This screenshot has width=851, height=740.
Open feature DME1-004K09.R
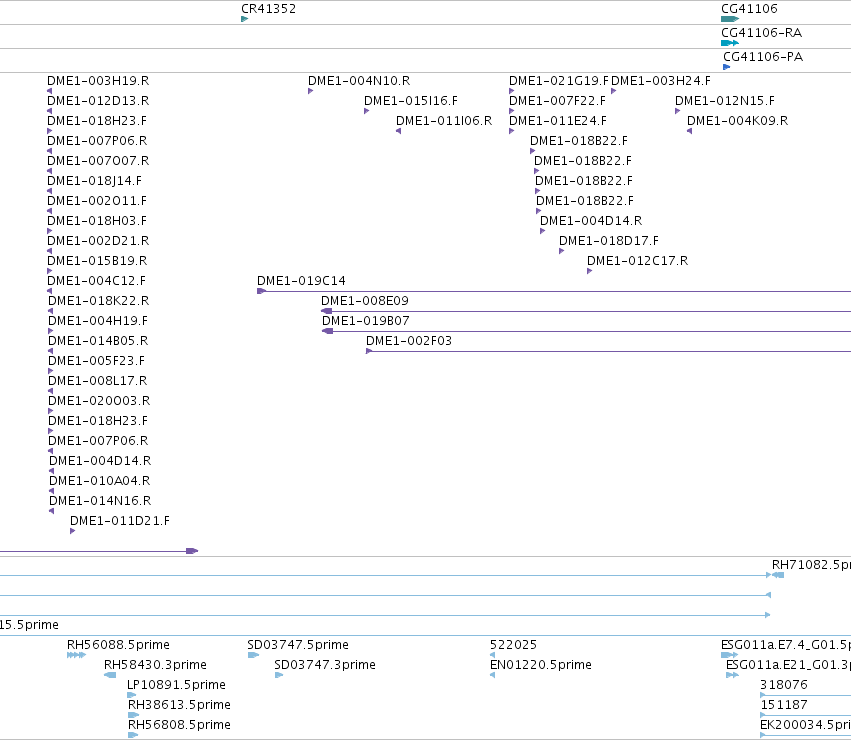[x=738, y=121]
